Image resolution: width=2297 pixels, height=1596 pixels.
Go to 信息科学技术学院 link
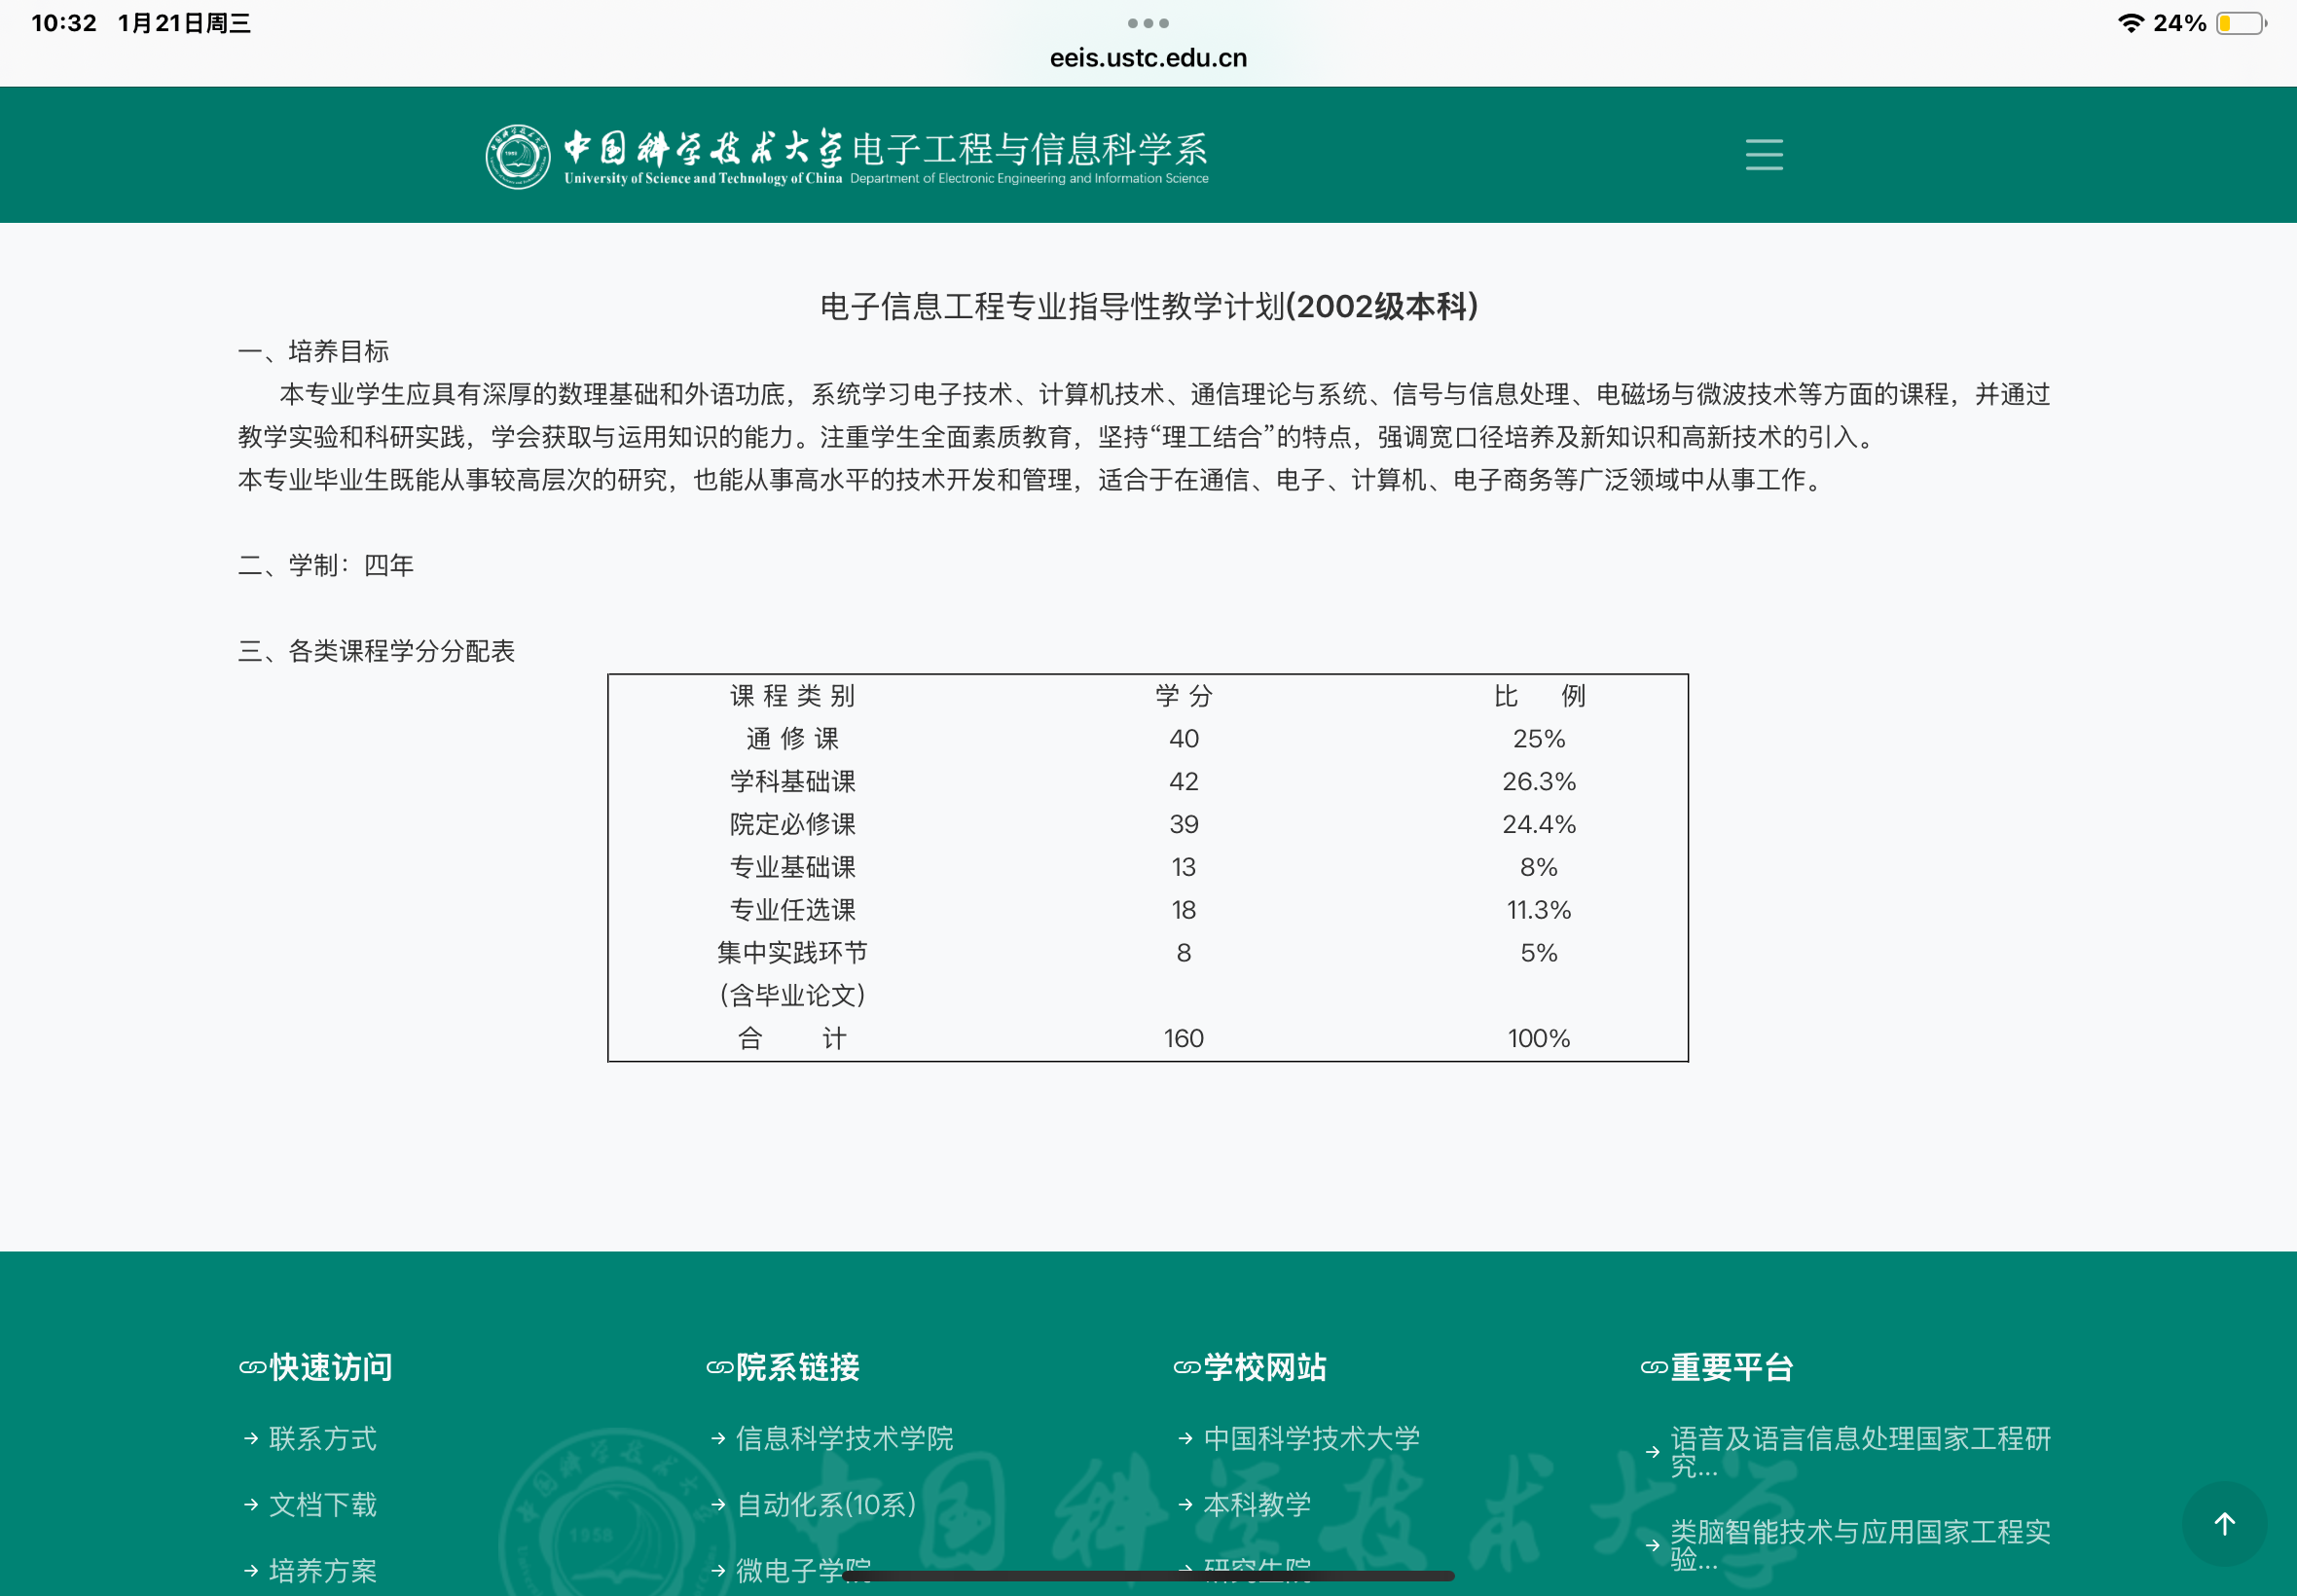(844, 1438)
